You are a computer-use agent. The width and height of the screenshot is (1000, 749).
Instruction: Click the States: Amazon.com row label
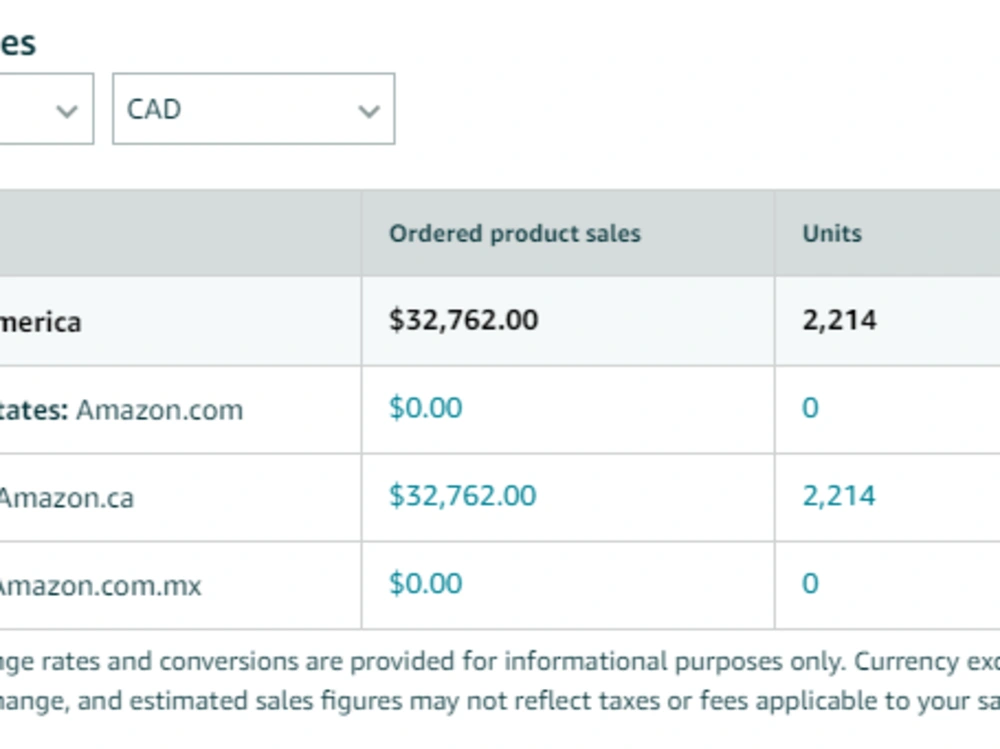[x=121, y=410]
